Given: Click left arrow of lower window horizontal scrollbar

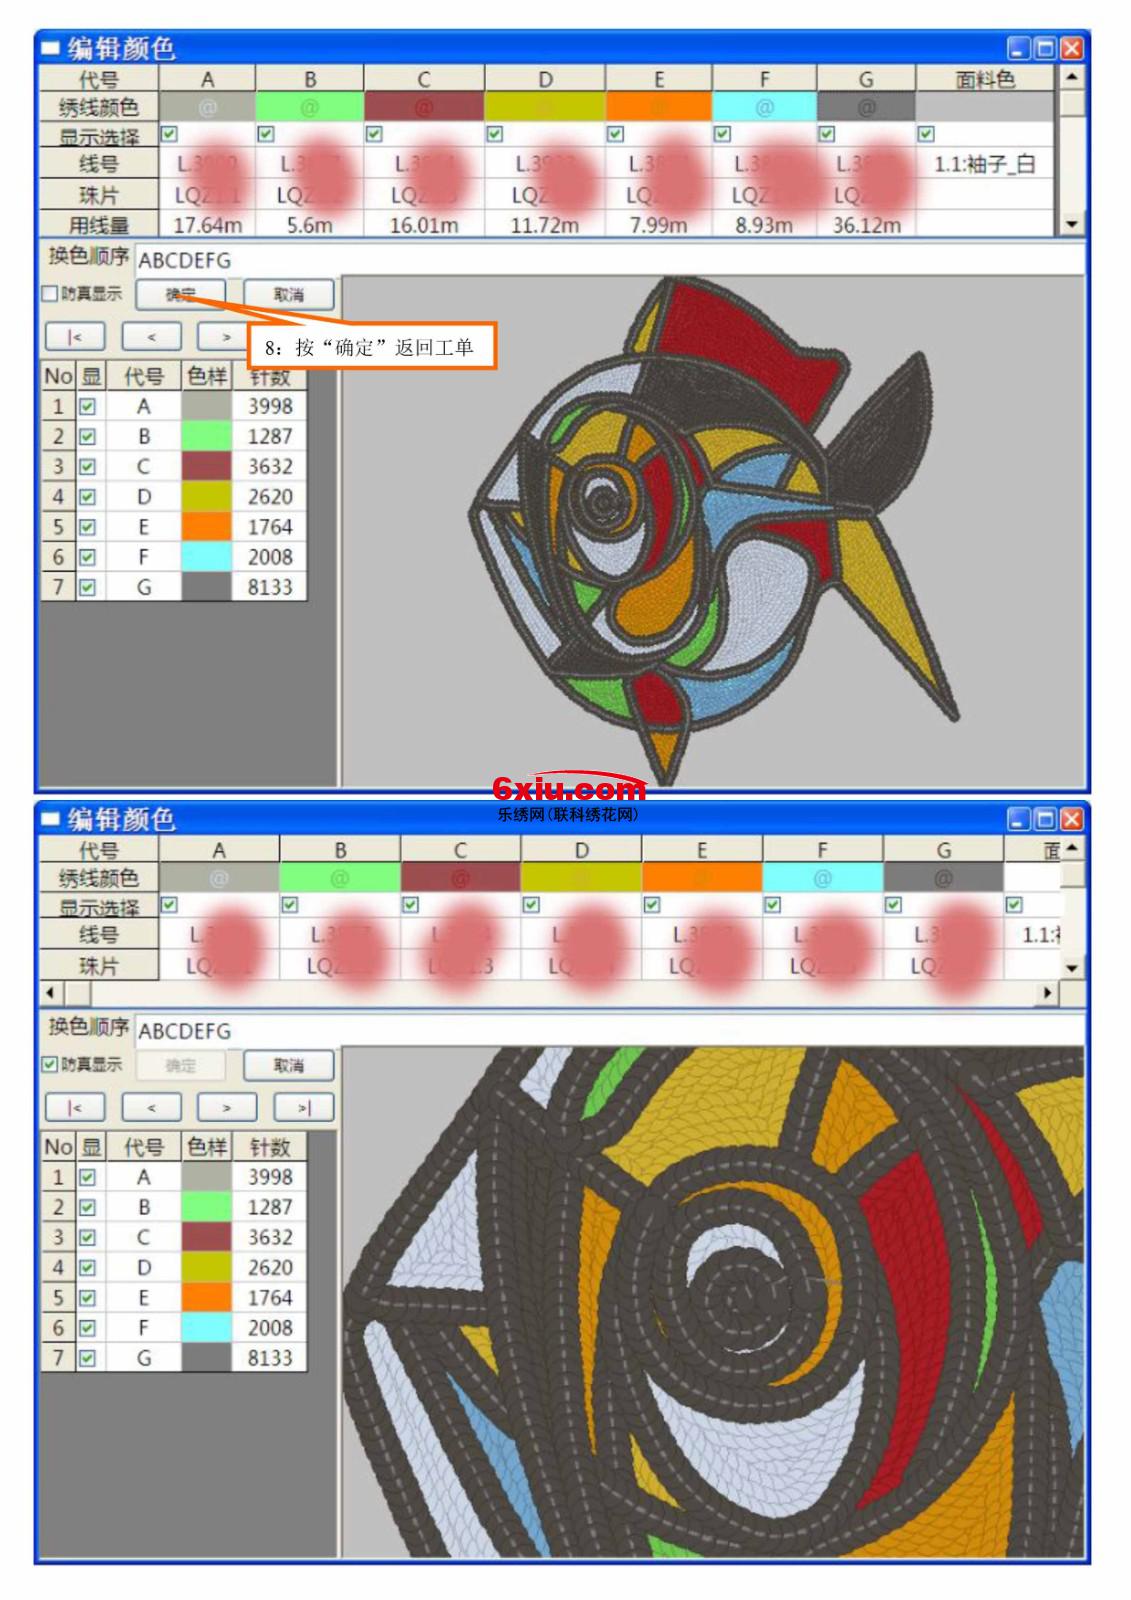Looking at the screenshot, I should [x=50, y=993].
